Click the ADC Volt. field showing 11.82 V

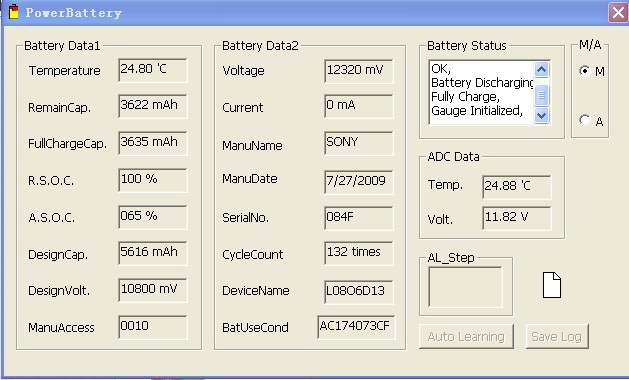click(517, 218)
